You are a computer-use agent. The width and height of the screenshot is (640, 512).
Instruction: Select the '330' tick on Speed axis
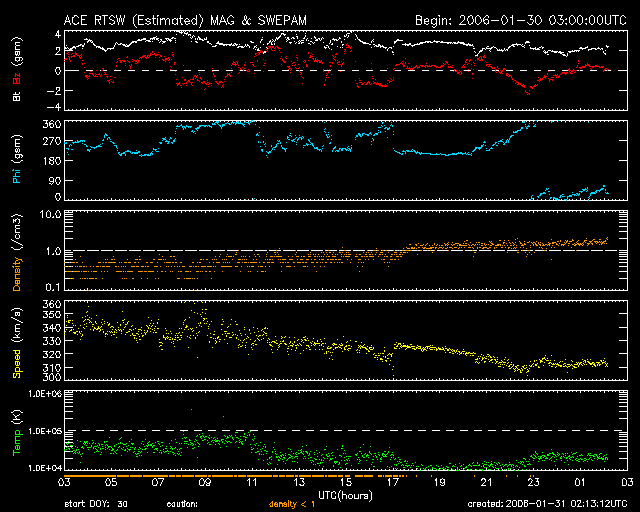(x=52, y=341)
